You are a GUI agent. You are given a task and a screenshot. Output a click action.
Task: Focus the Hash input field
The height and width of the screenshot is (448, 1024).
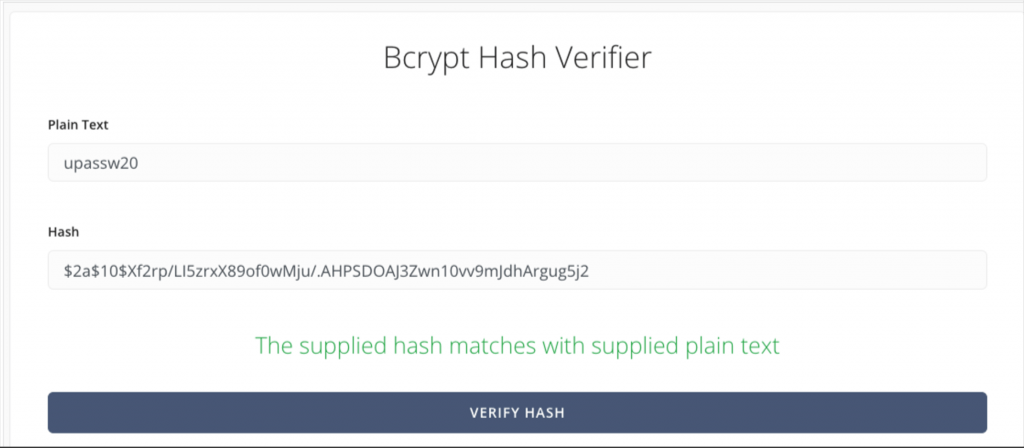tap(517, 270)
